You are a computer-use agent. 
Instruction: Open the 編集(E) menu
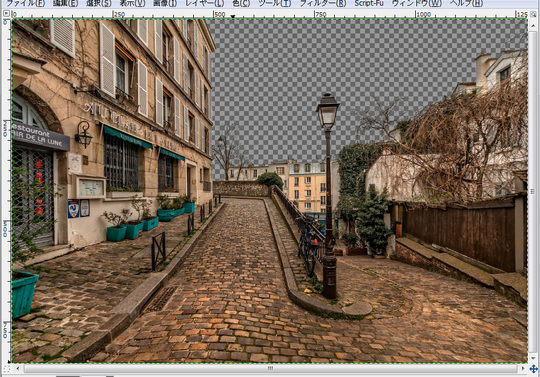(65, 3)
